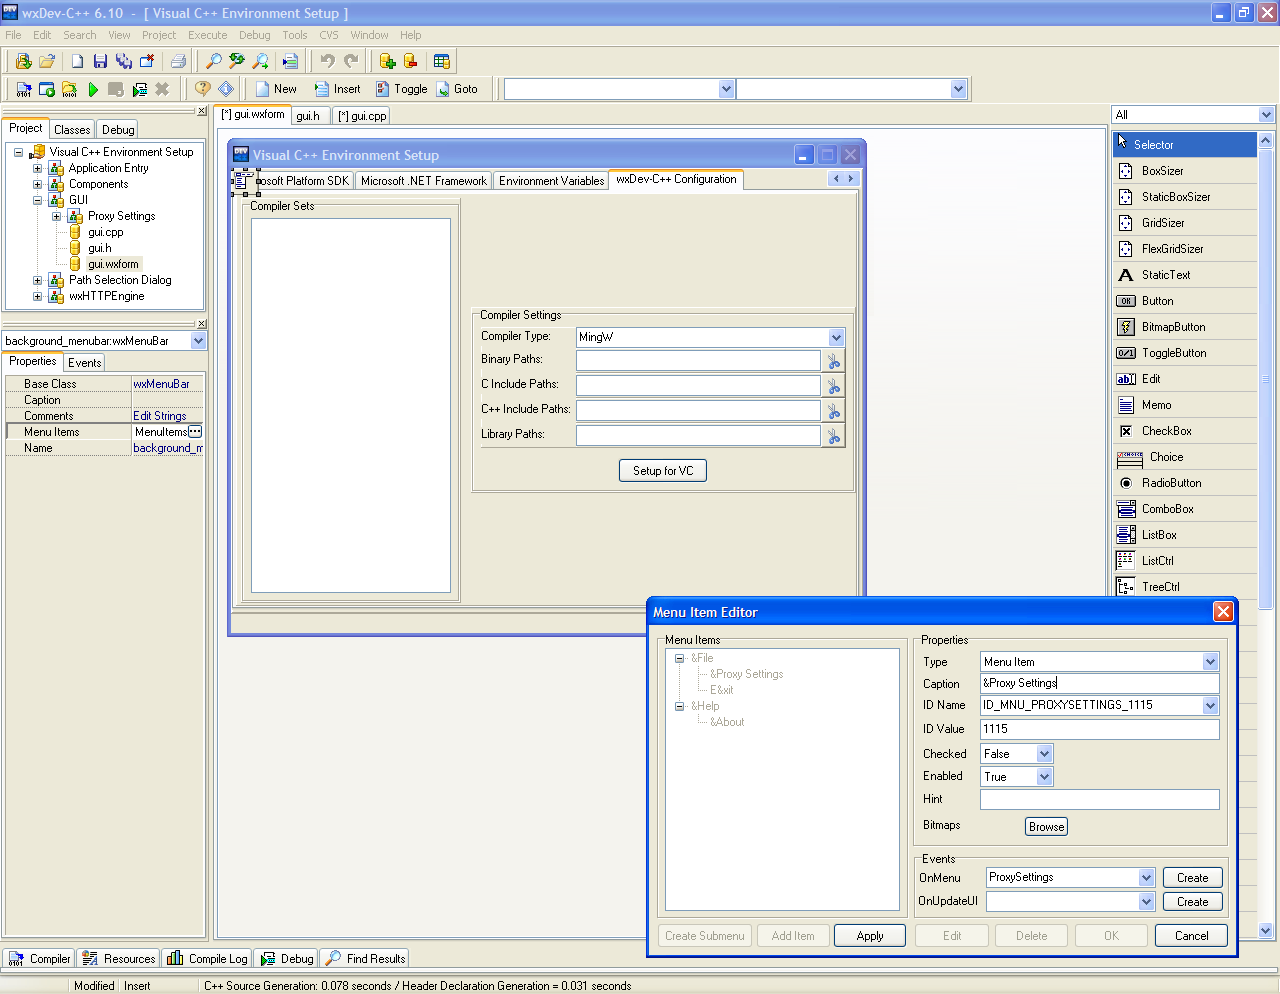Click Create button next to OnMenu

(x=1192, y=878)
